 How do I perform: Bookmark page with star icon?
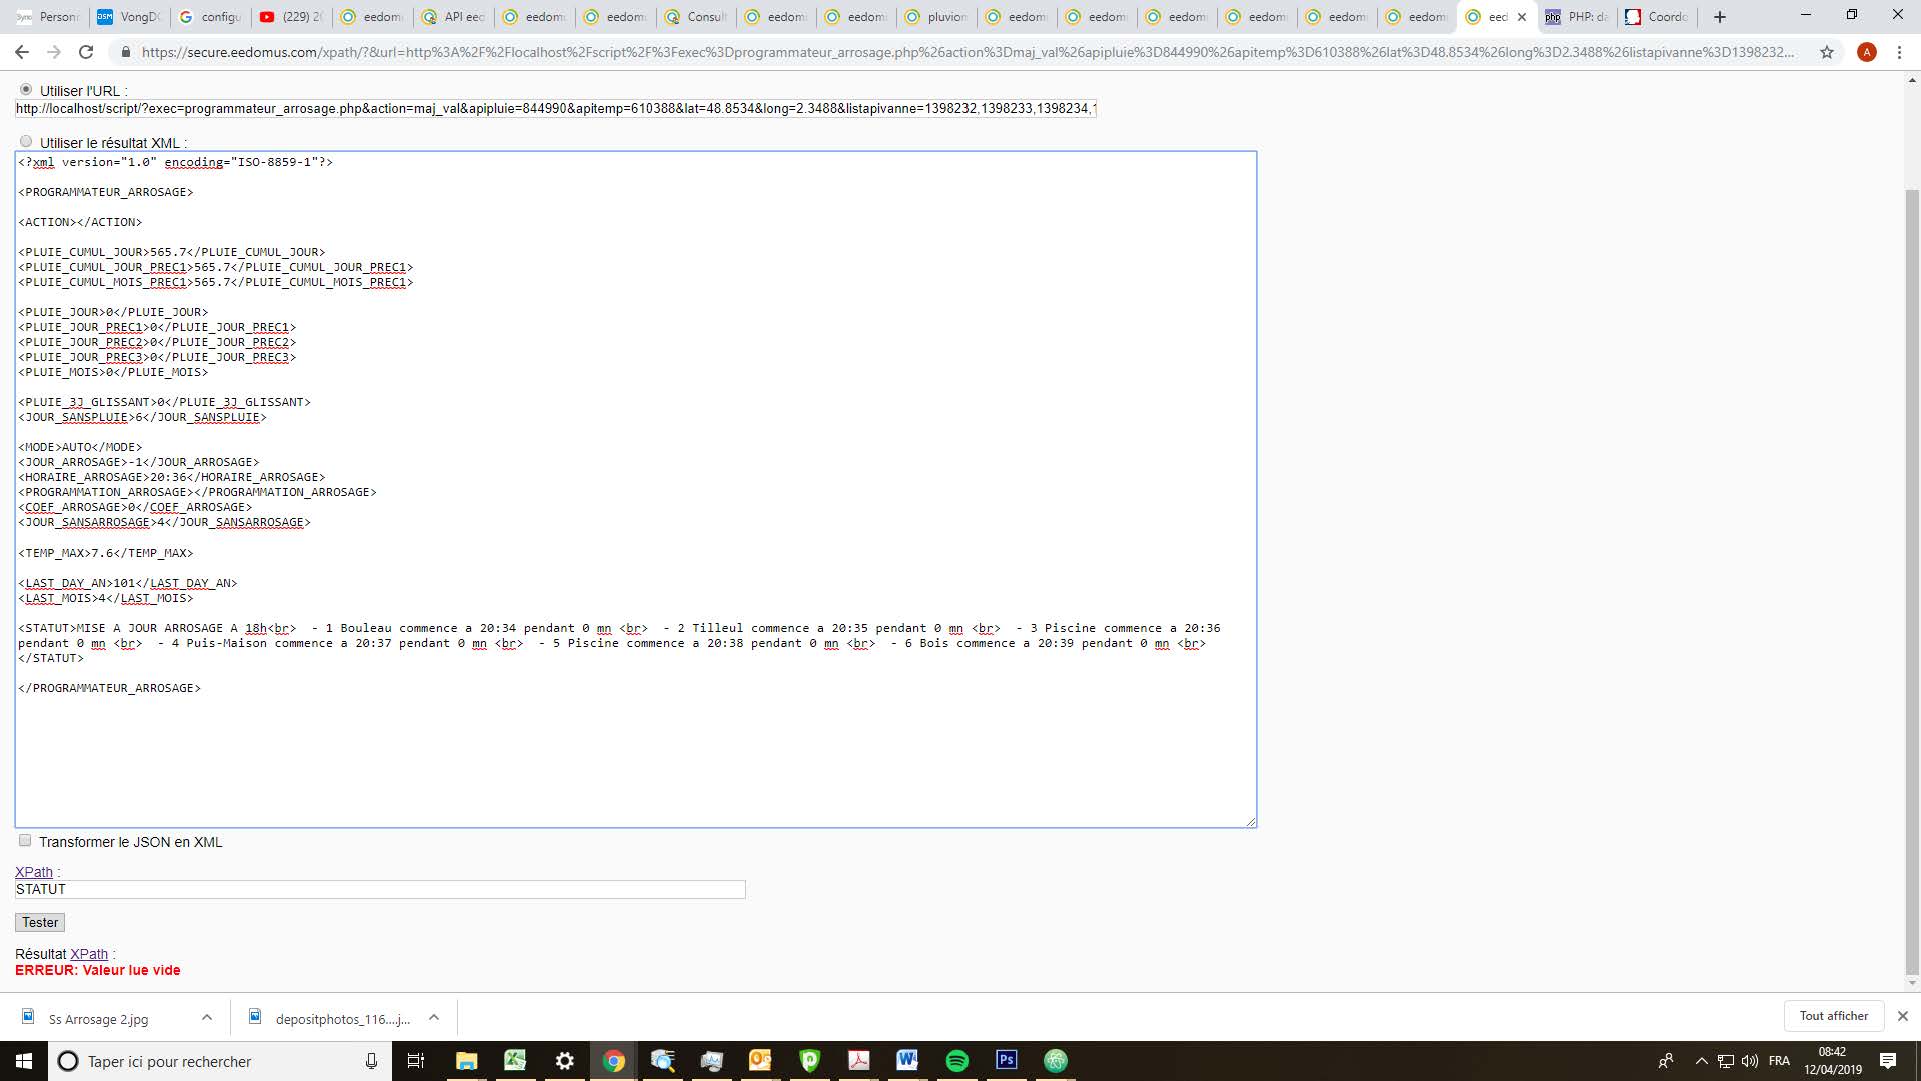pos(1827,52)
